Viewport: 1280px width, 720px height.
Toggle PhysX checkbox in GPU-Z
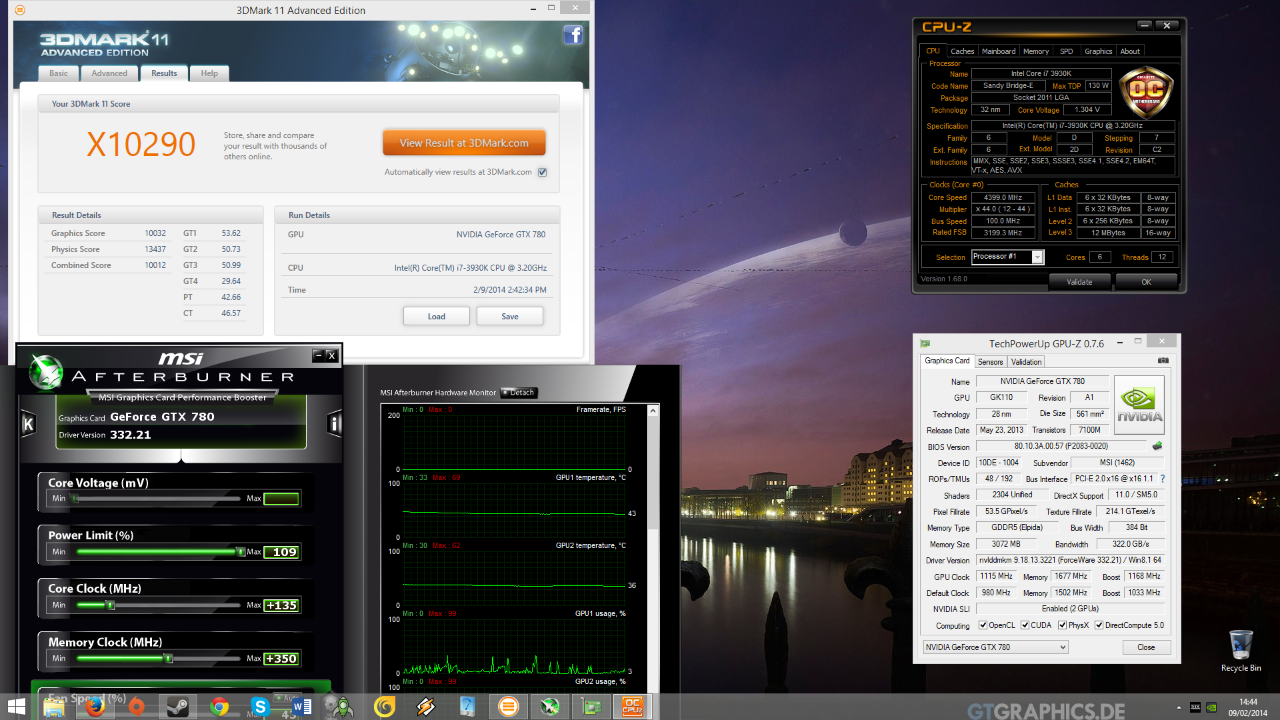pos(1060,625)
